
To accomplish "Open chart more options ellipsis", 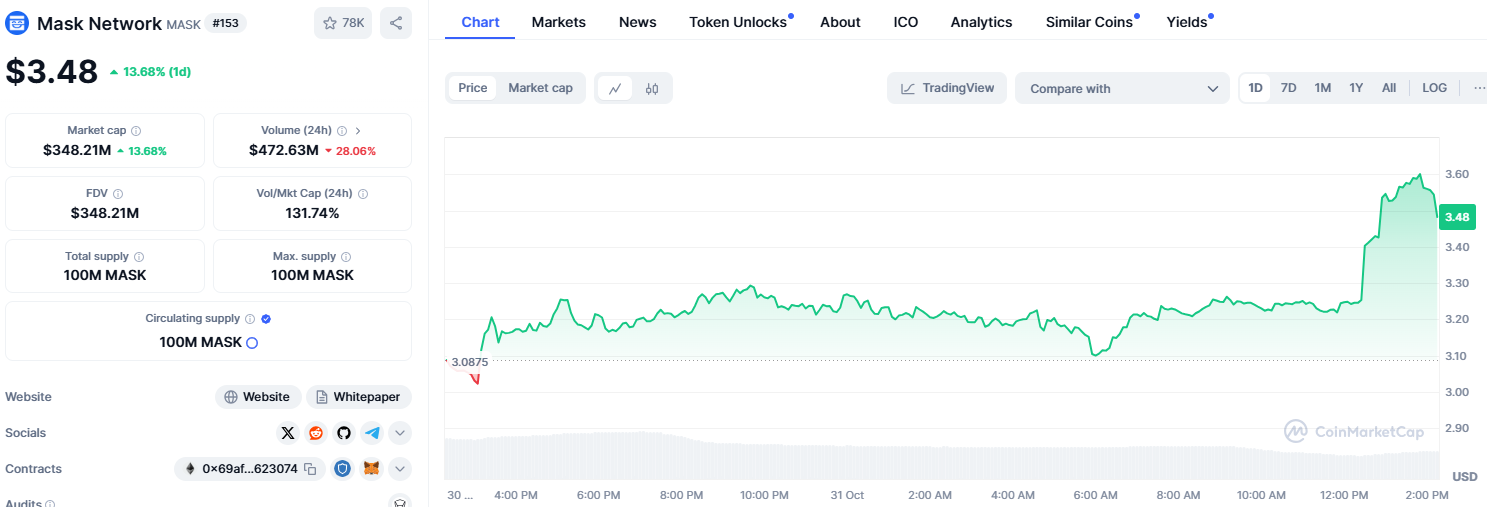I will coord(1479,88).
